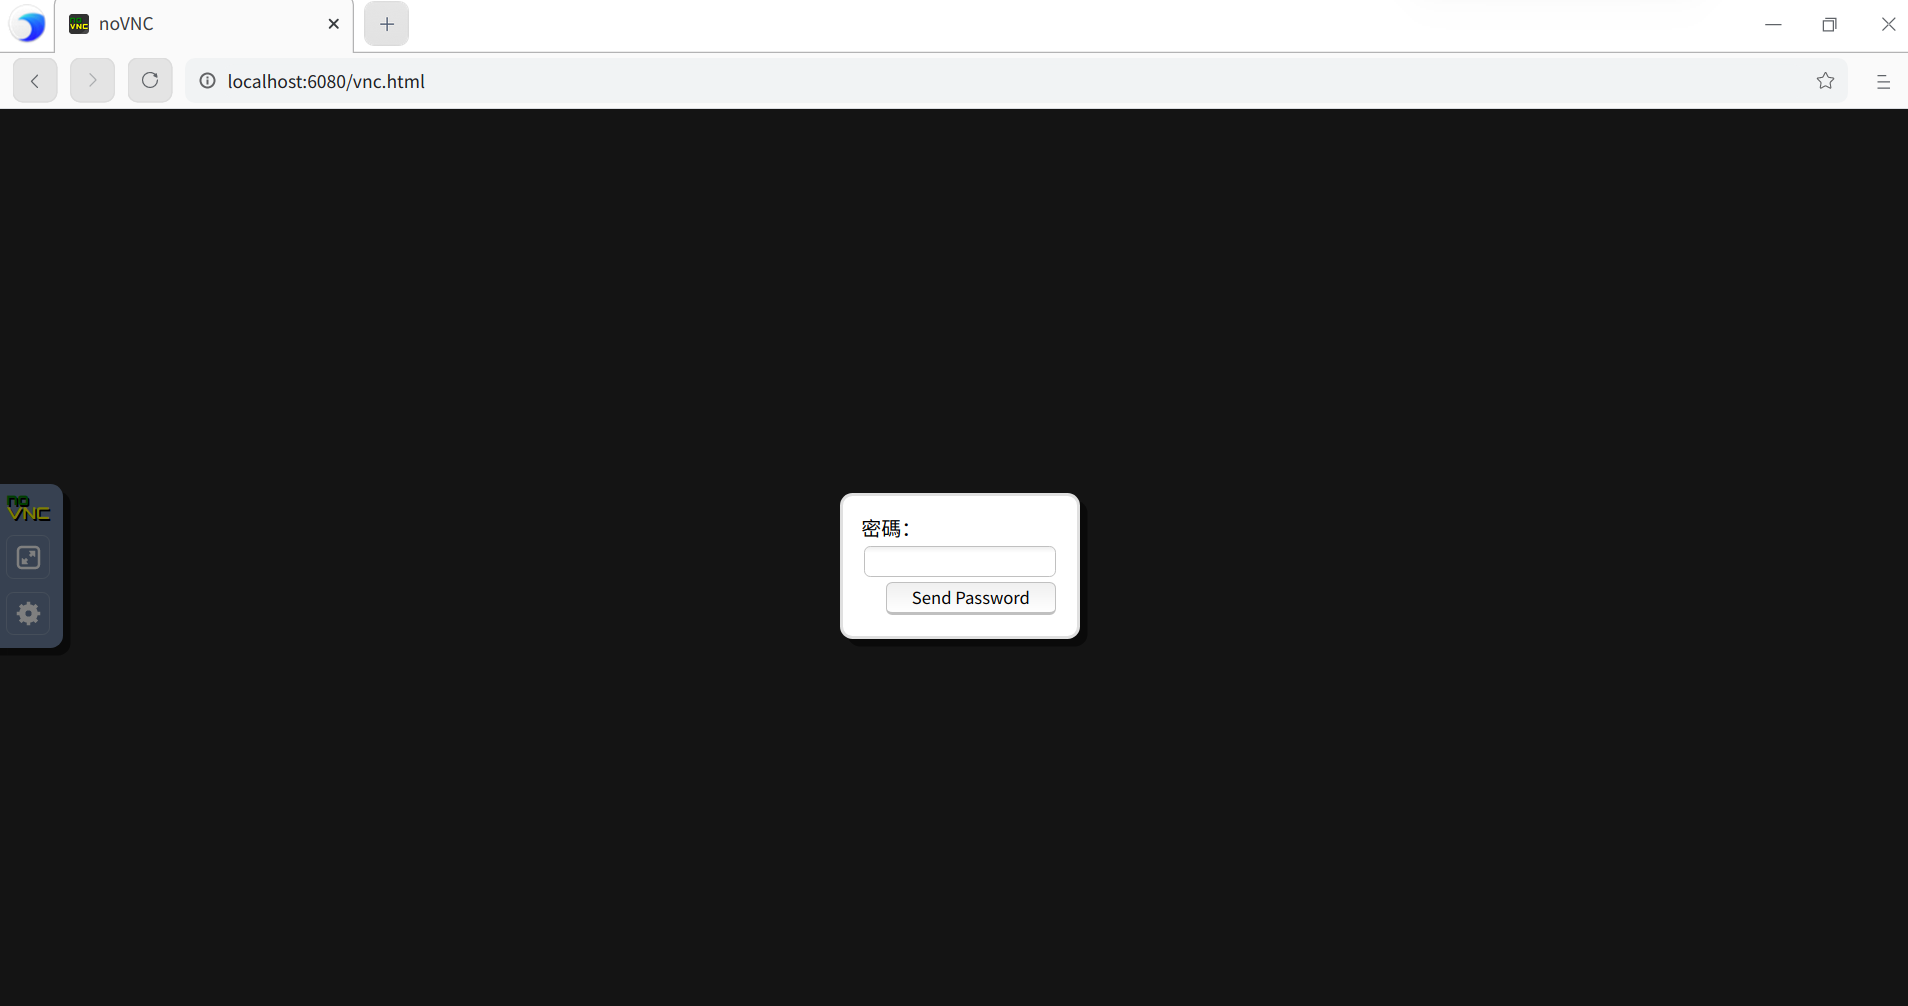1908x1006 pixels.
Task: Toggle the bookmark star for this page
Action: [1827, 81]
